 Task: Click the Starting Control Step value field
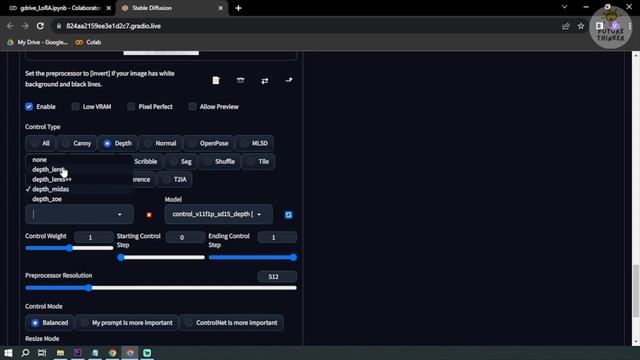pos(185,237)
